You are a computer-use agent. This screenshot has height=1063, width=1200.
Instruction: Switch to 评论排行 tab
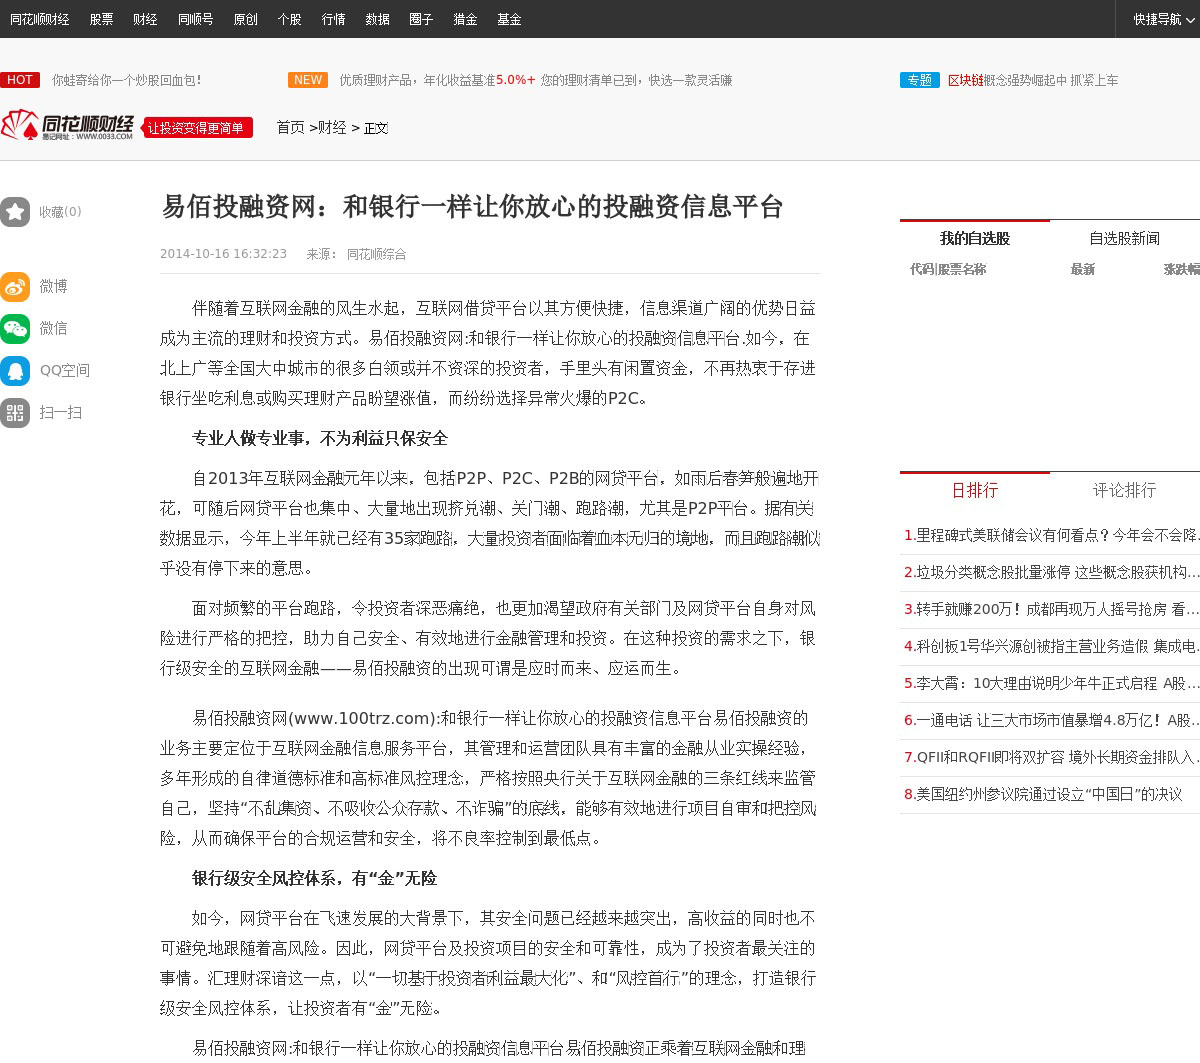click(1124, 490)
